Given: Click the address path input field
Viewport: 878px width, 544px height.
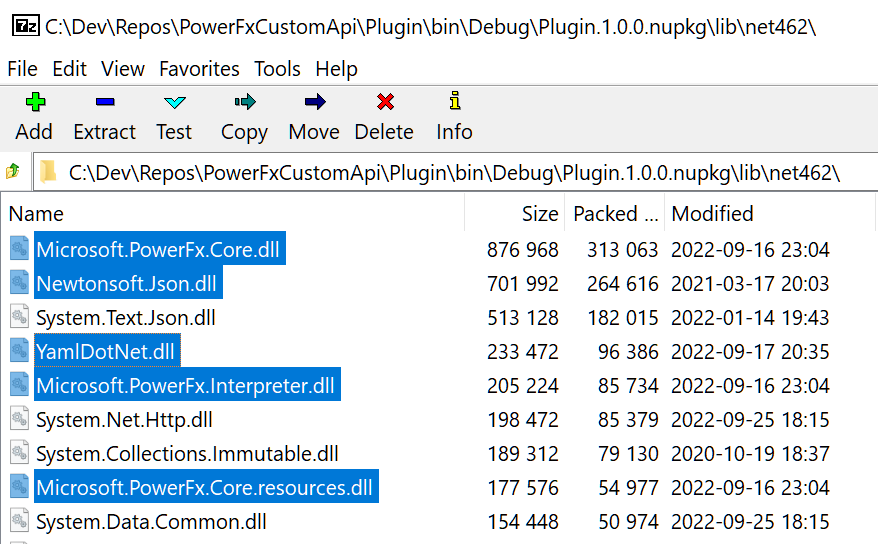Looking at the screenshot, I should coord(455,172).
